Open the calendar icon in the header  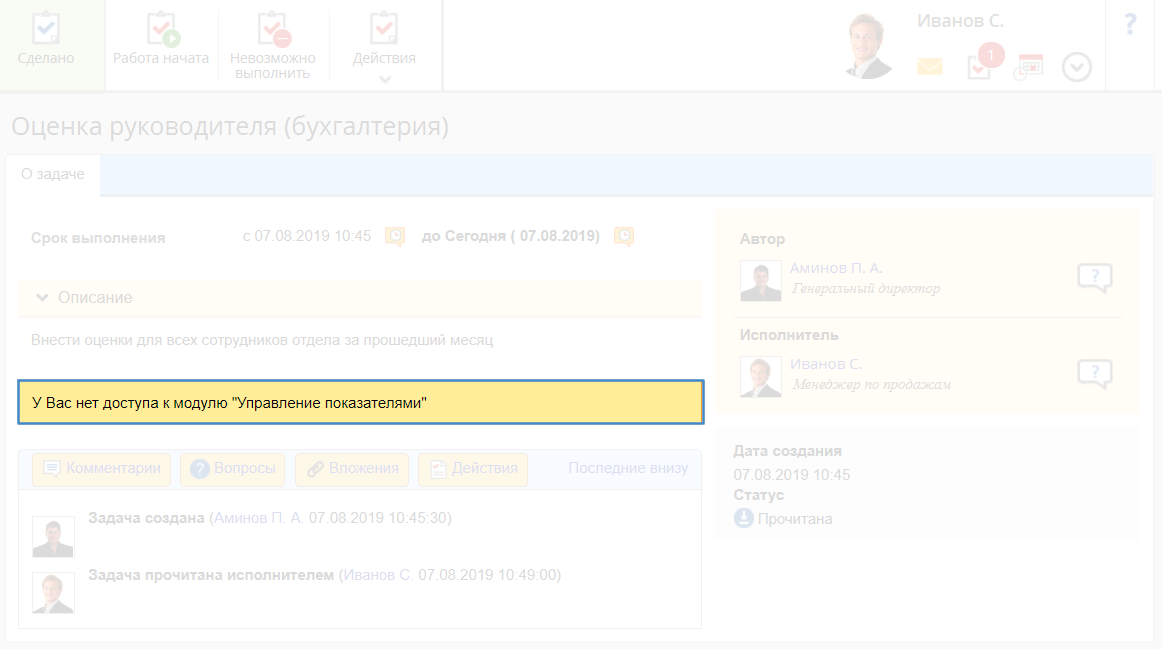1028,67
